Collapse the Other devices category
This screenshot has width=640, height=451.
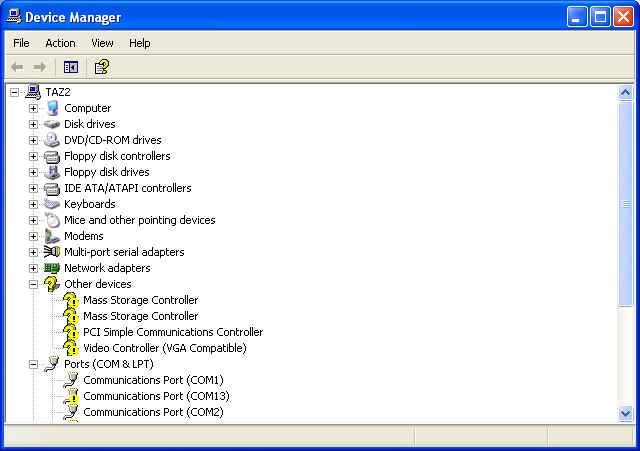pyautogui.click(x=33, y=284)
